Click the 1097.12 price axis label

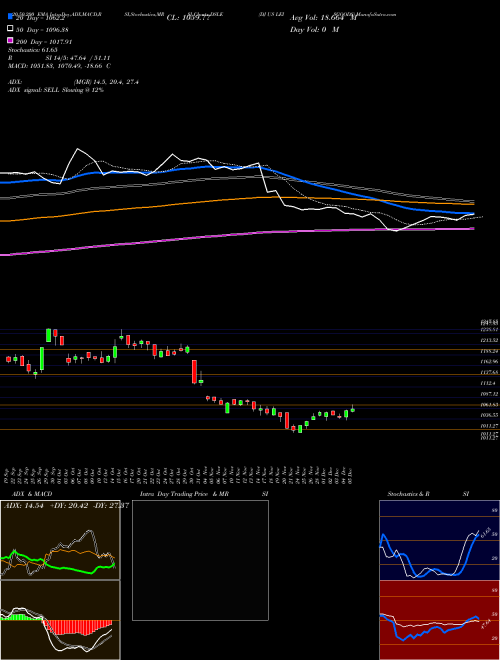490,394
